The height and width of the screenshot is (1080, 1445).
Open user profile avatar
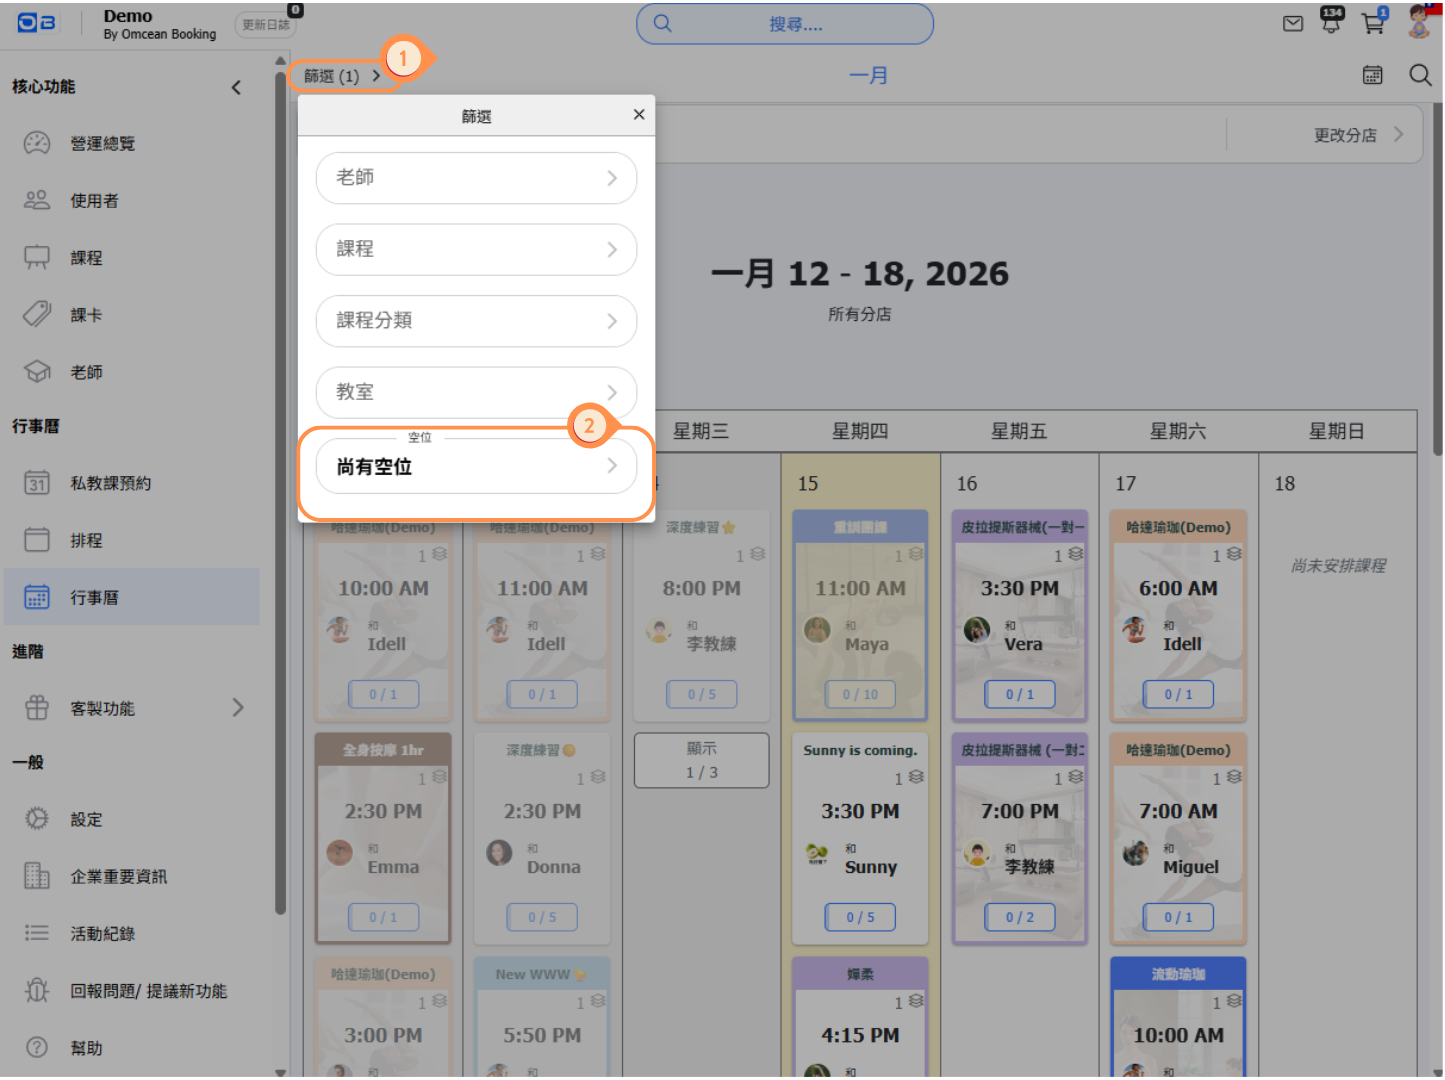[1419, 22]
